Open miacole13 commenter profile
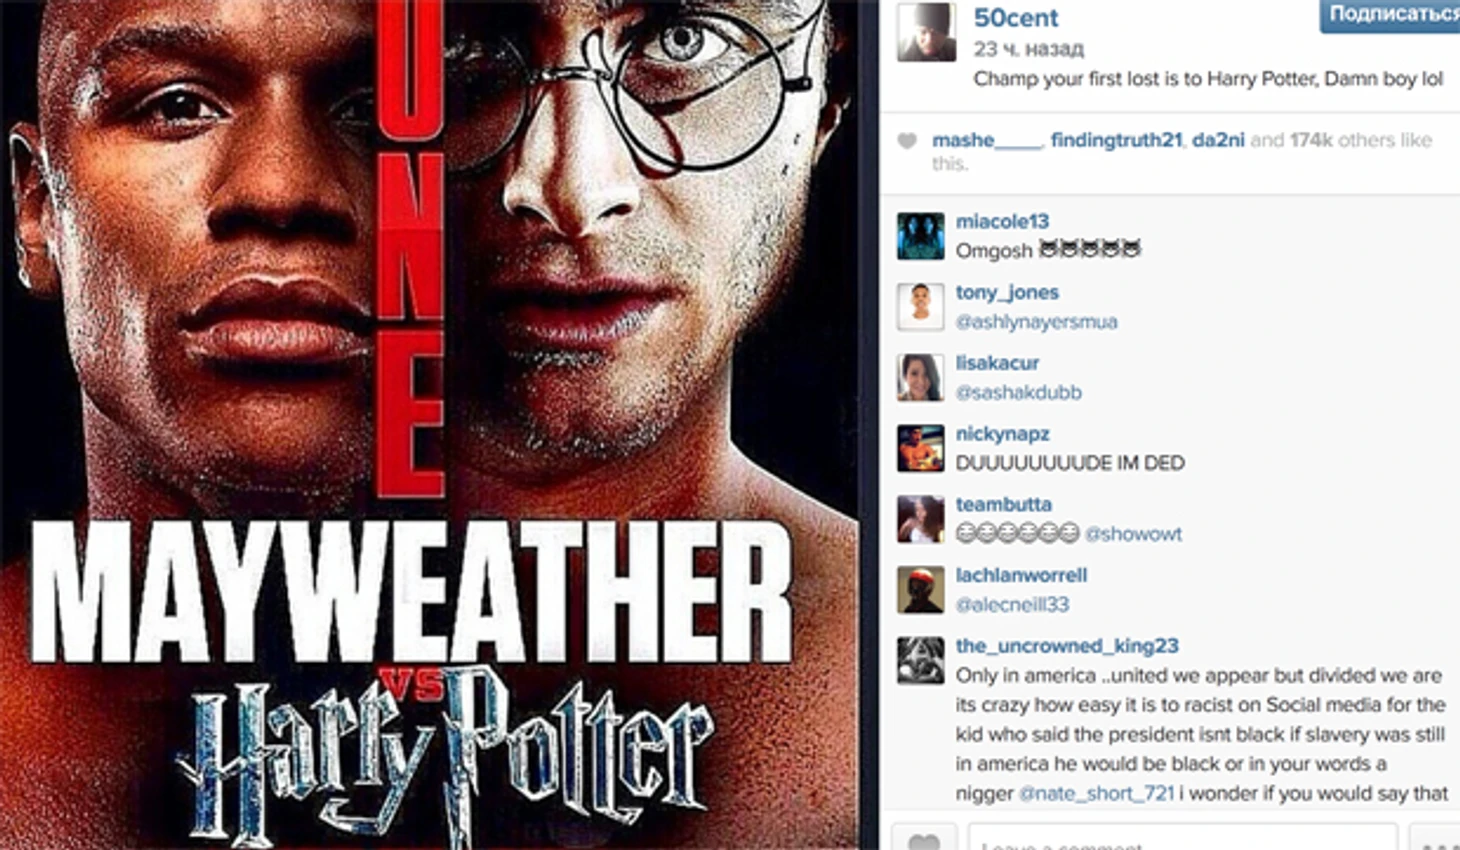The height and width of the screenshot is (850, 1460). (1002, 221)
